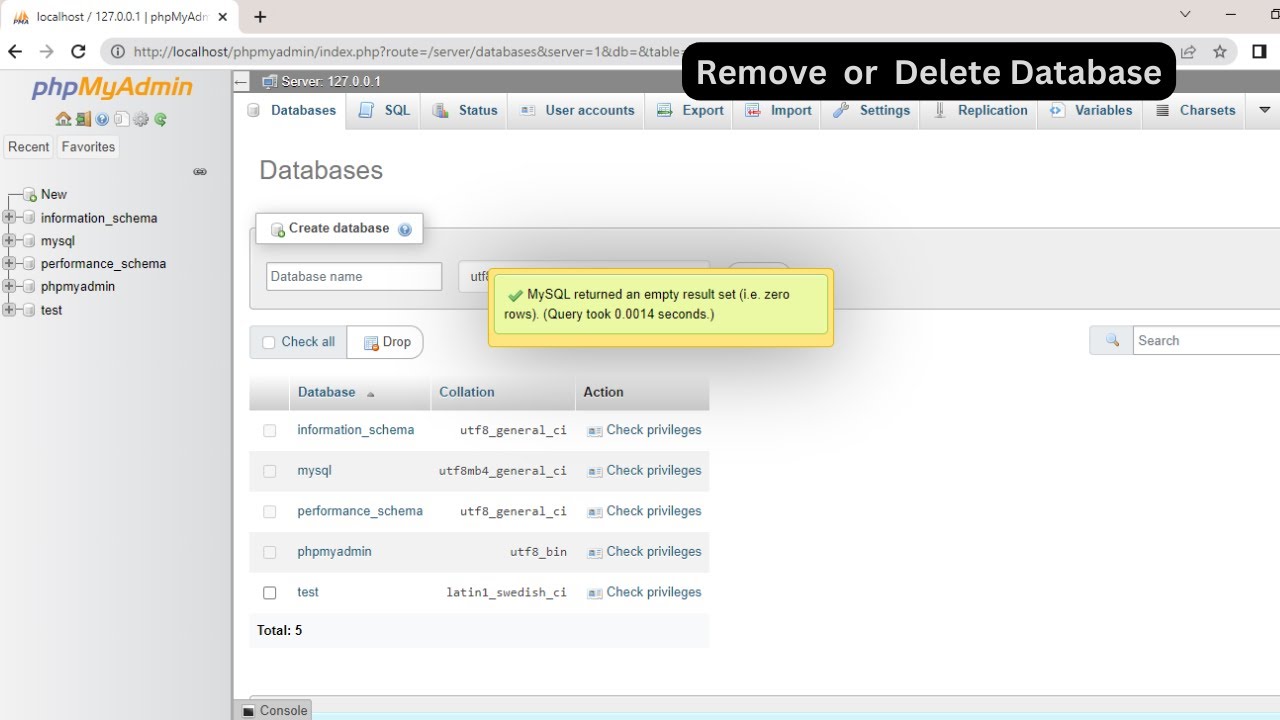Click Check privileges for mysql

[654, 471]
